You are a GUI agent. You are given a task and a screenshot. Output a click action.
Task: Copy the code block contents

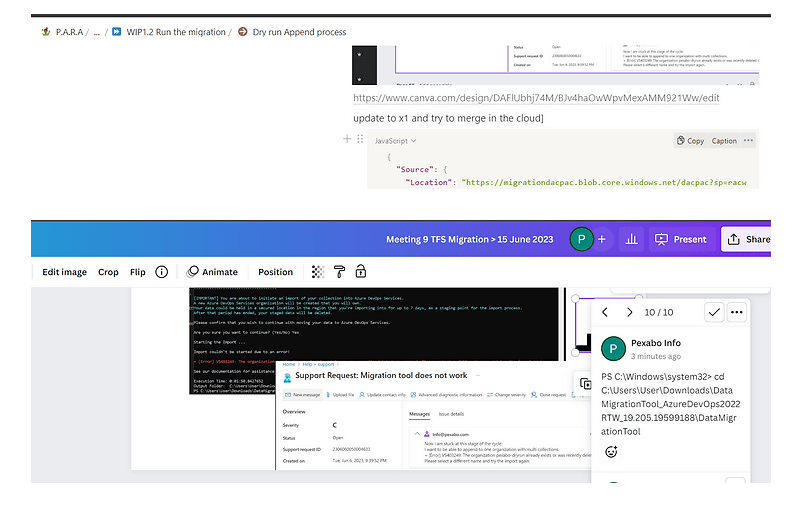point(690,141)
